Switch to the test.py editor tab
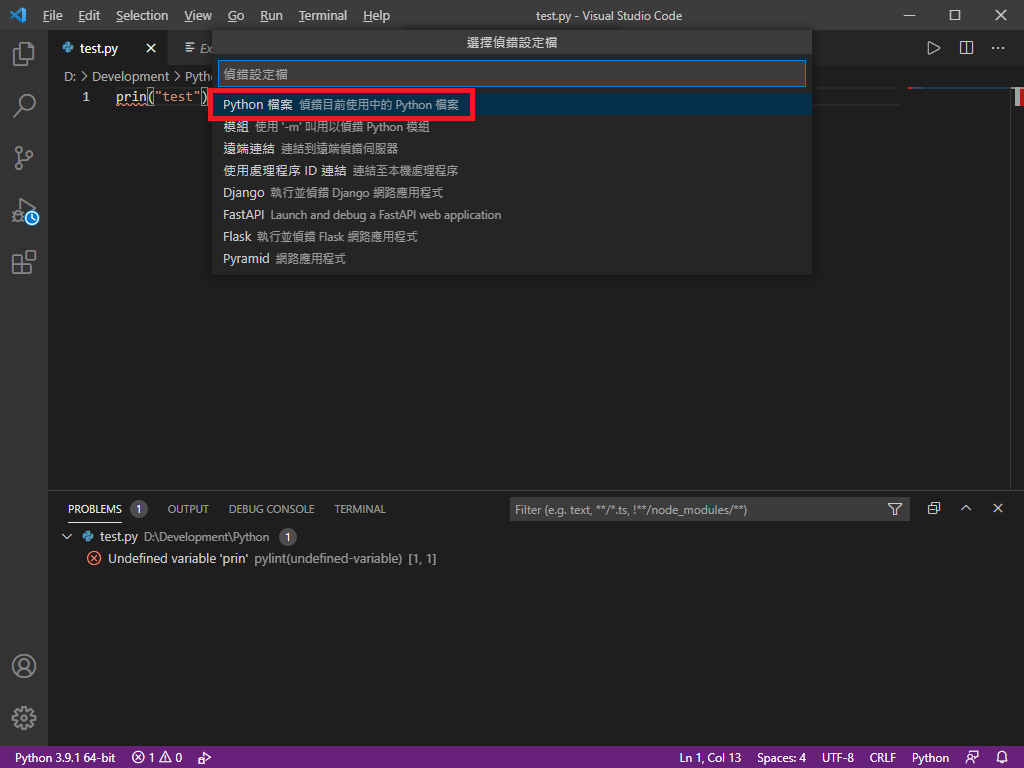Image resolution: width=1024 pixels, height=768 pixels. click(99, 48)
